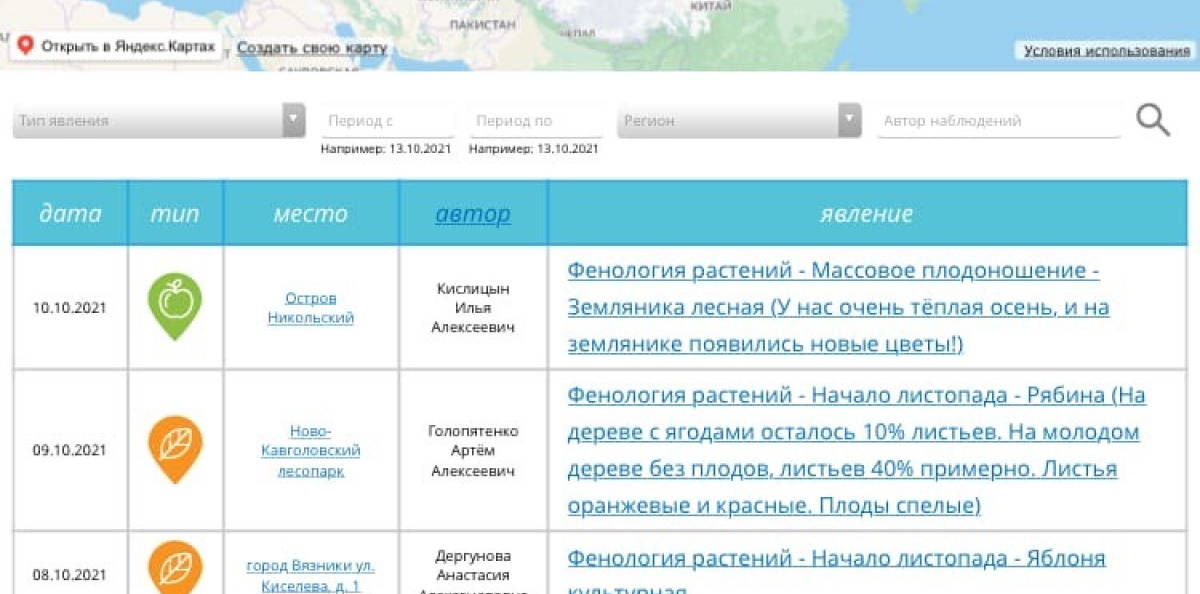Open the Условия использования link
The width and height of the screenshot is (1200, 594).
click(1107, 51)
